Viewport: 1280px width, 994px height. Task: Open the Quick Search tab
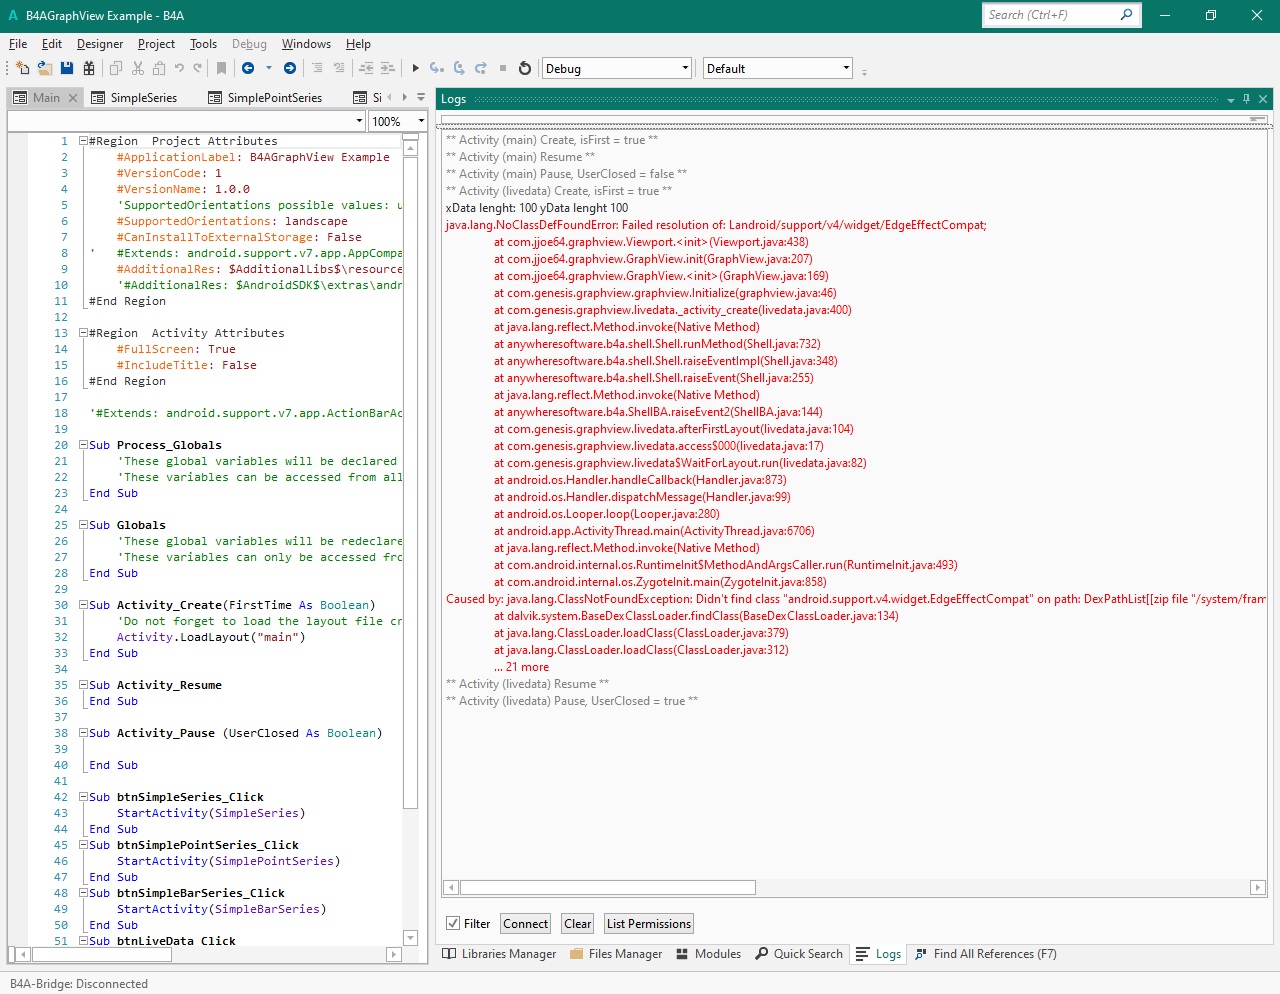pyautogui.click(x=799, y=954)
